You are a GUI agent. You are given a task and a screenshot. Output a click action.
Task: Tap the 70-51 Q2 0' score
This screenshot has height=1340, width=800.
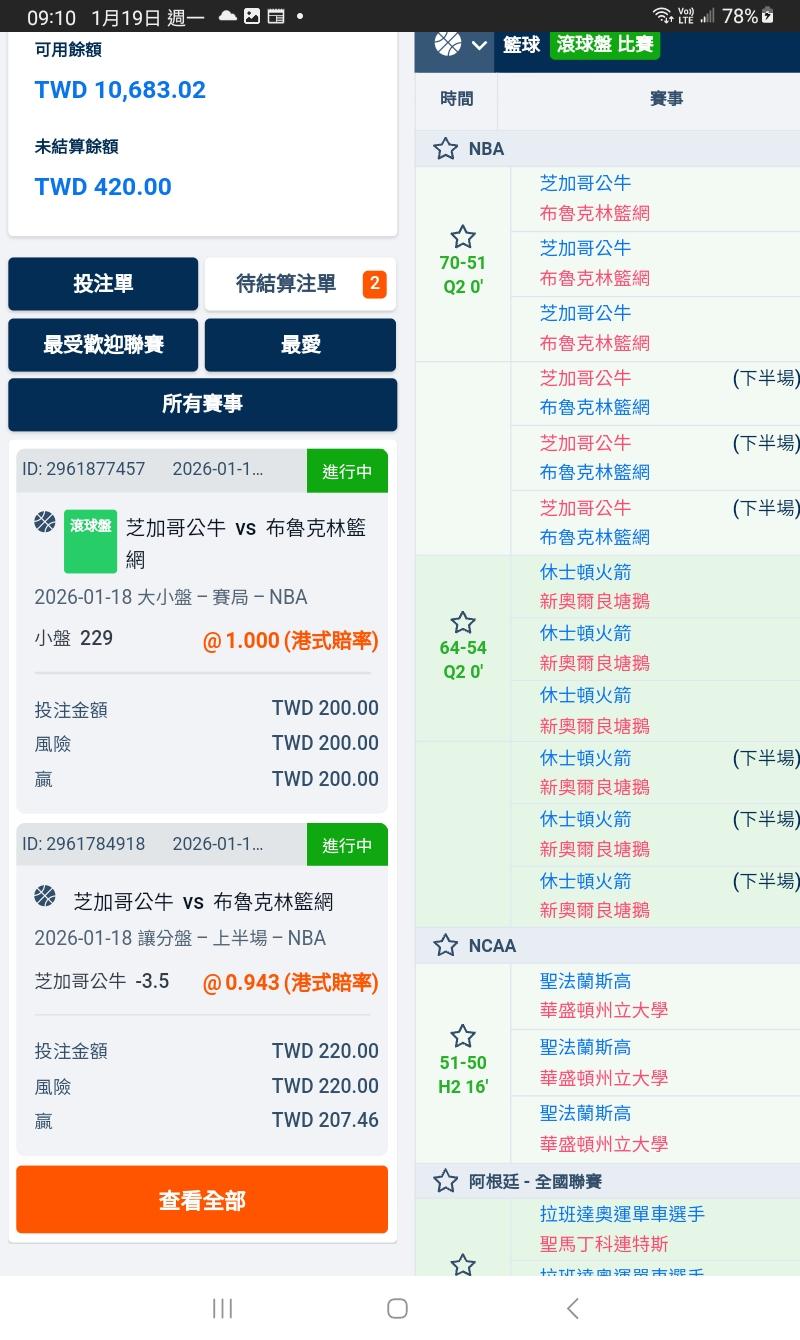462,274
